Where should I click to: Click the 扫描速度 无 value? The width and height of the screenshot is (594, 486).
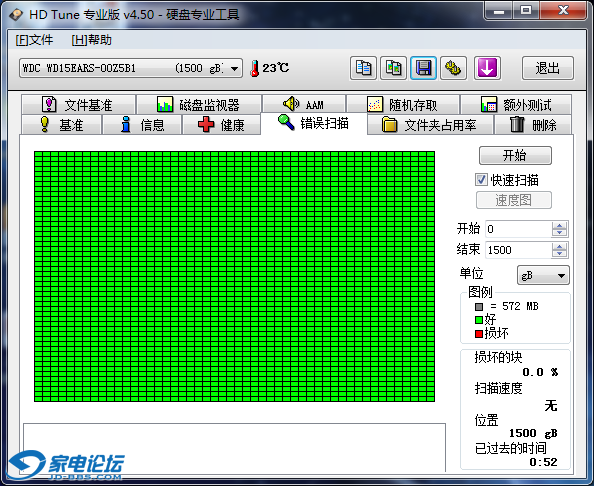[x=551, y=406]
